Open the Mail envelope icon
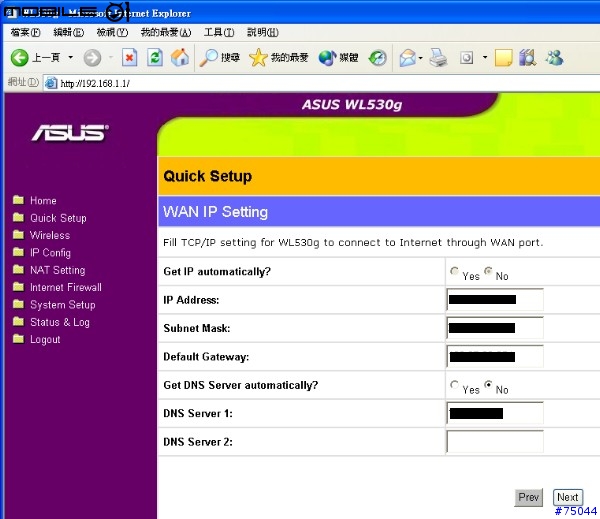Viewport: 600px width, 519px height. coord(408,58)
